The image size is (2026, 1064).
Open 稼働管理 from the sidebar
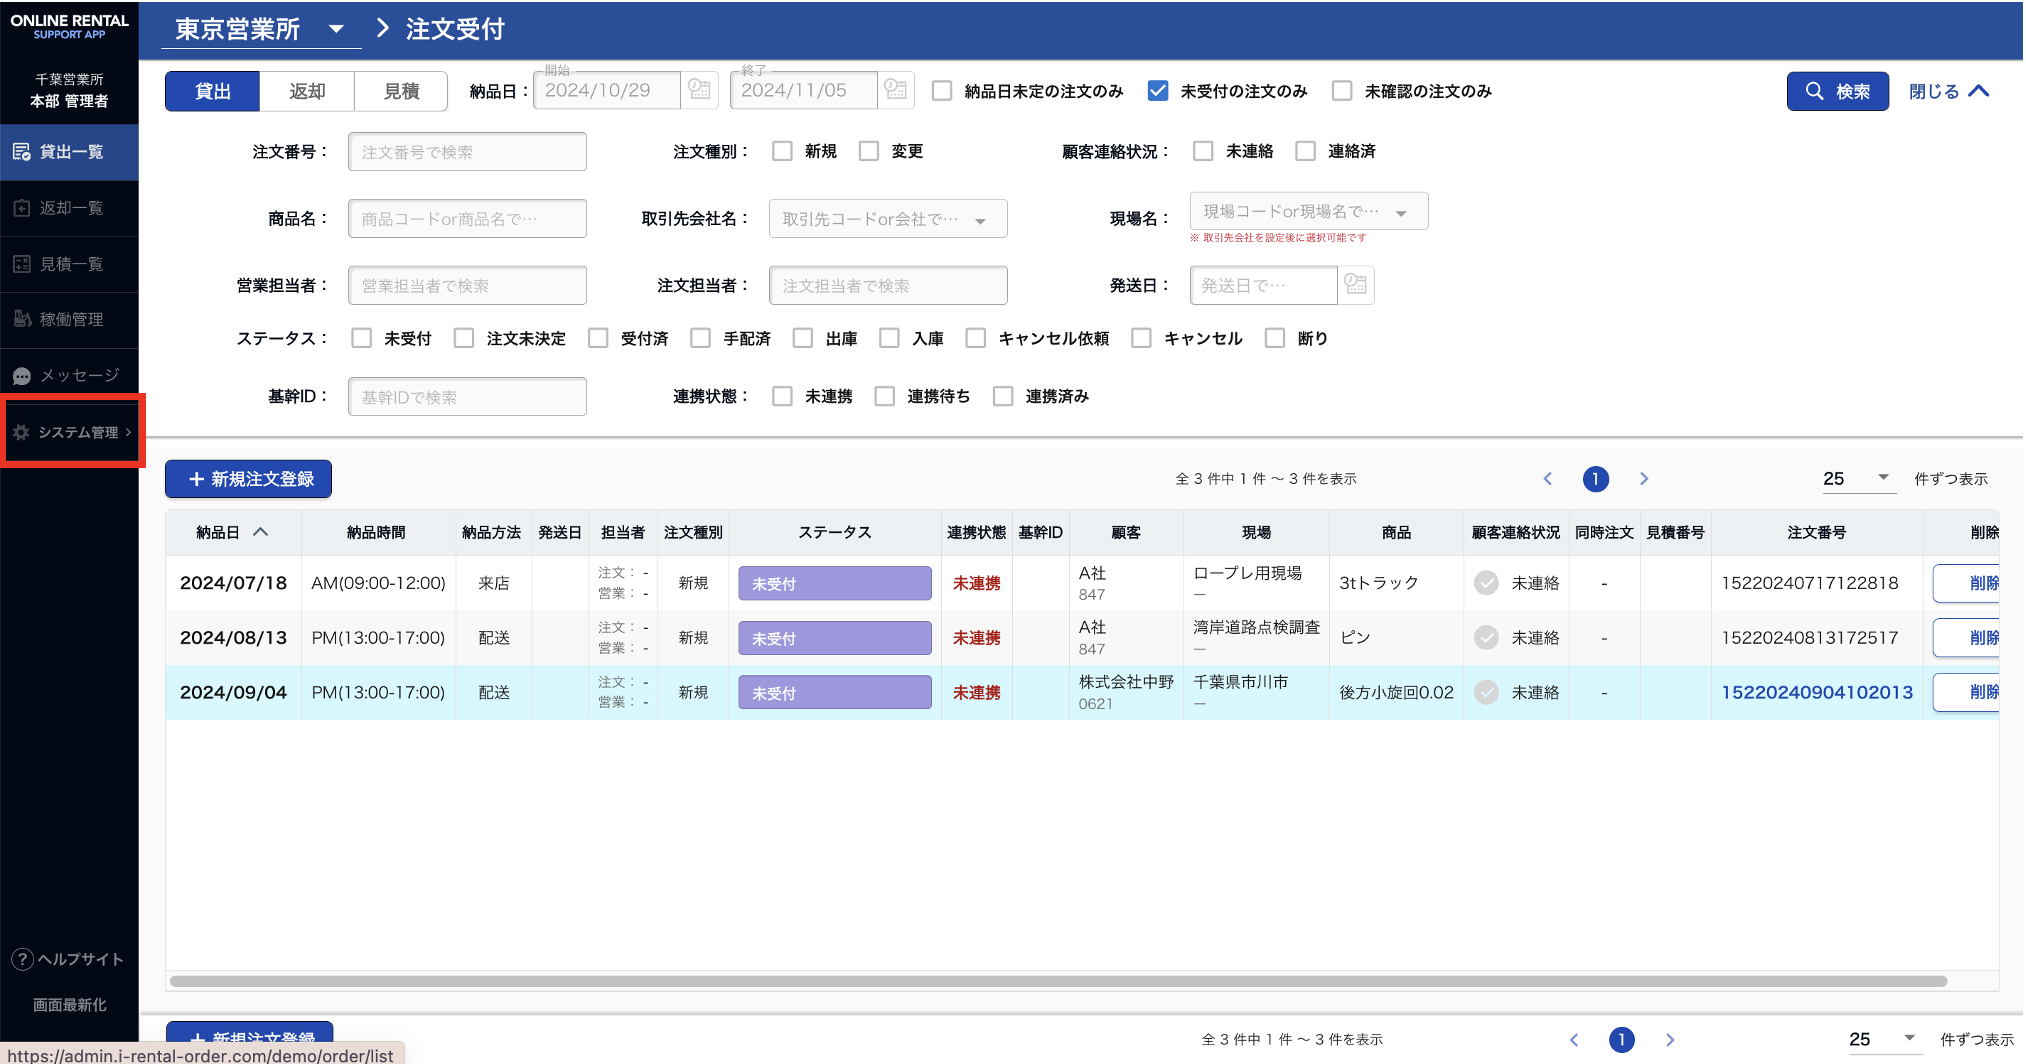point(70,319)
